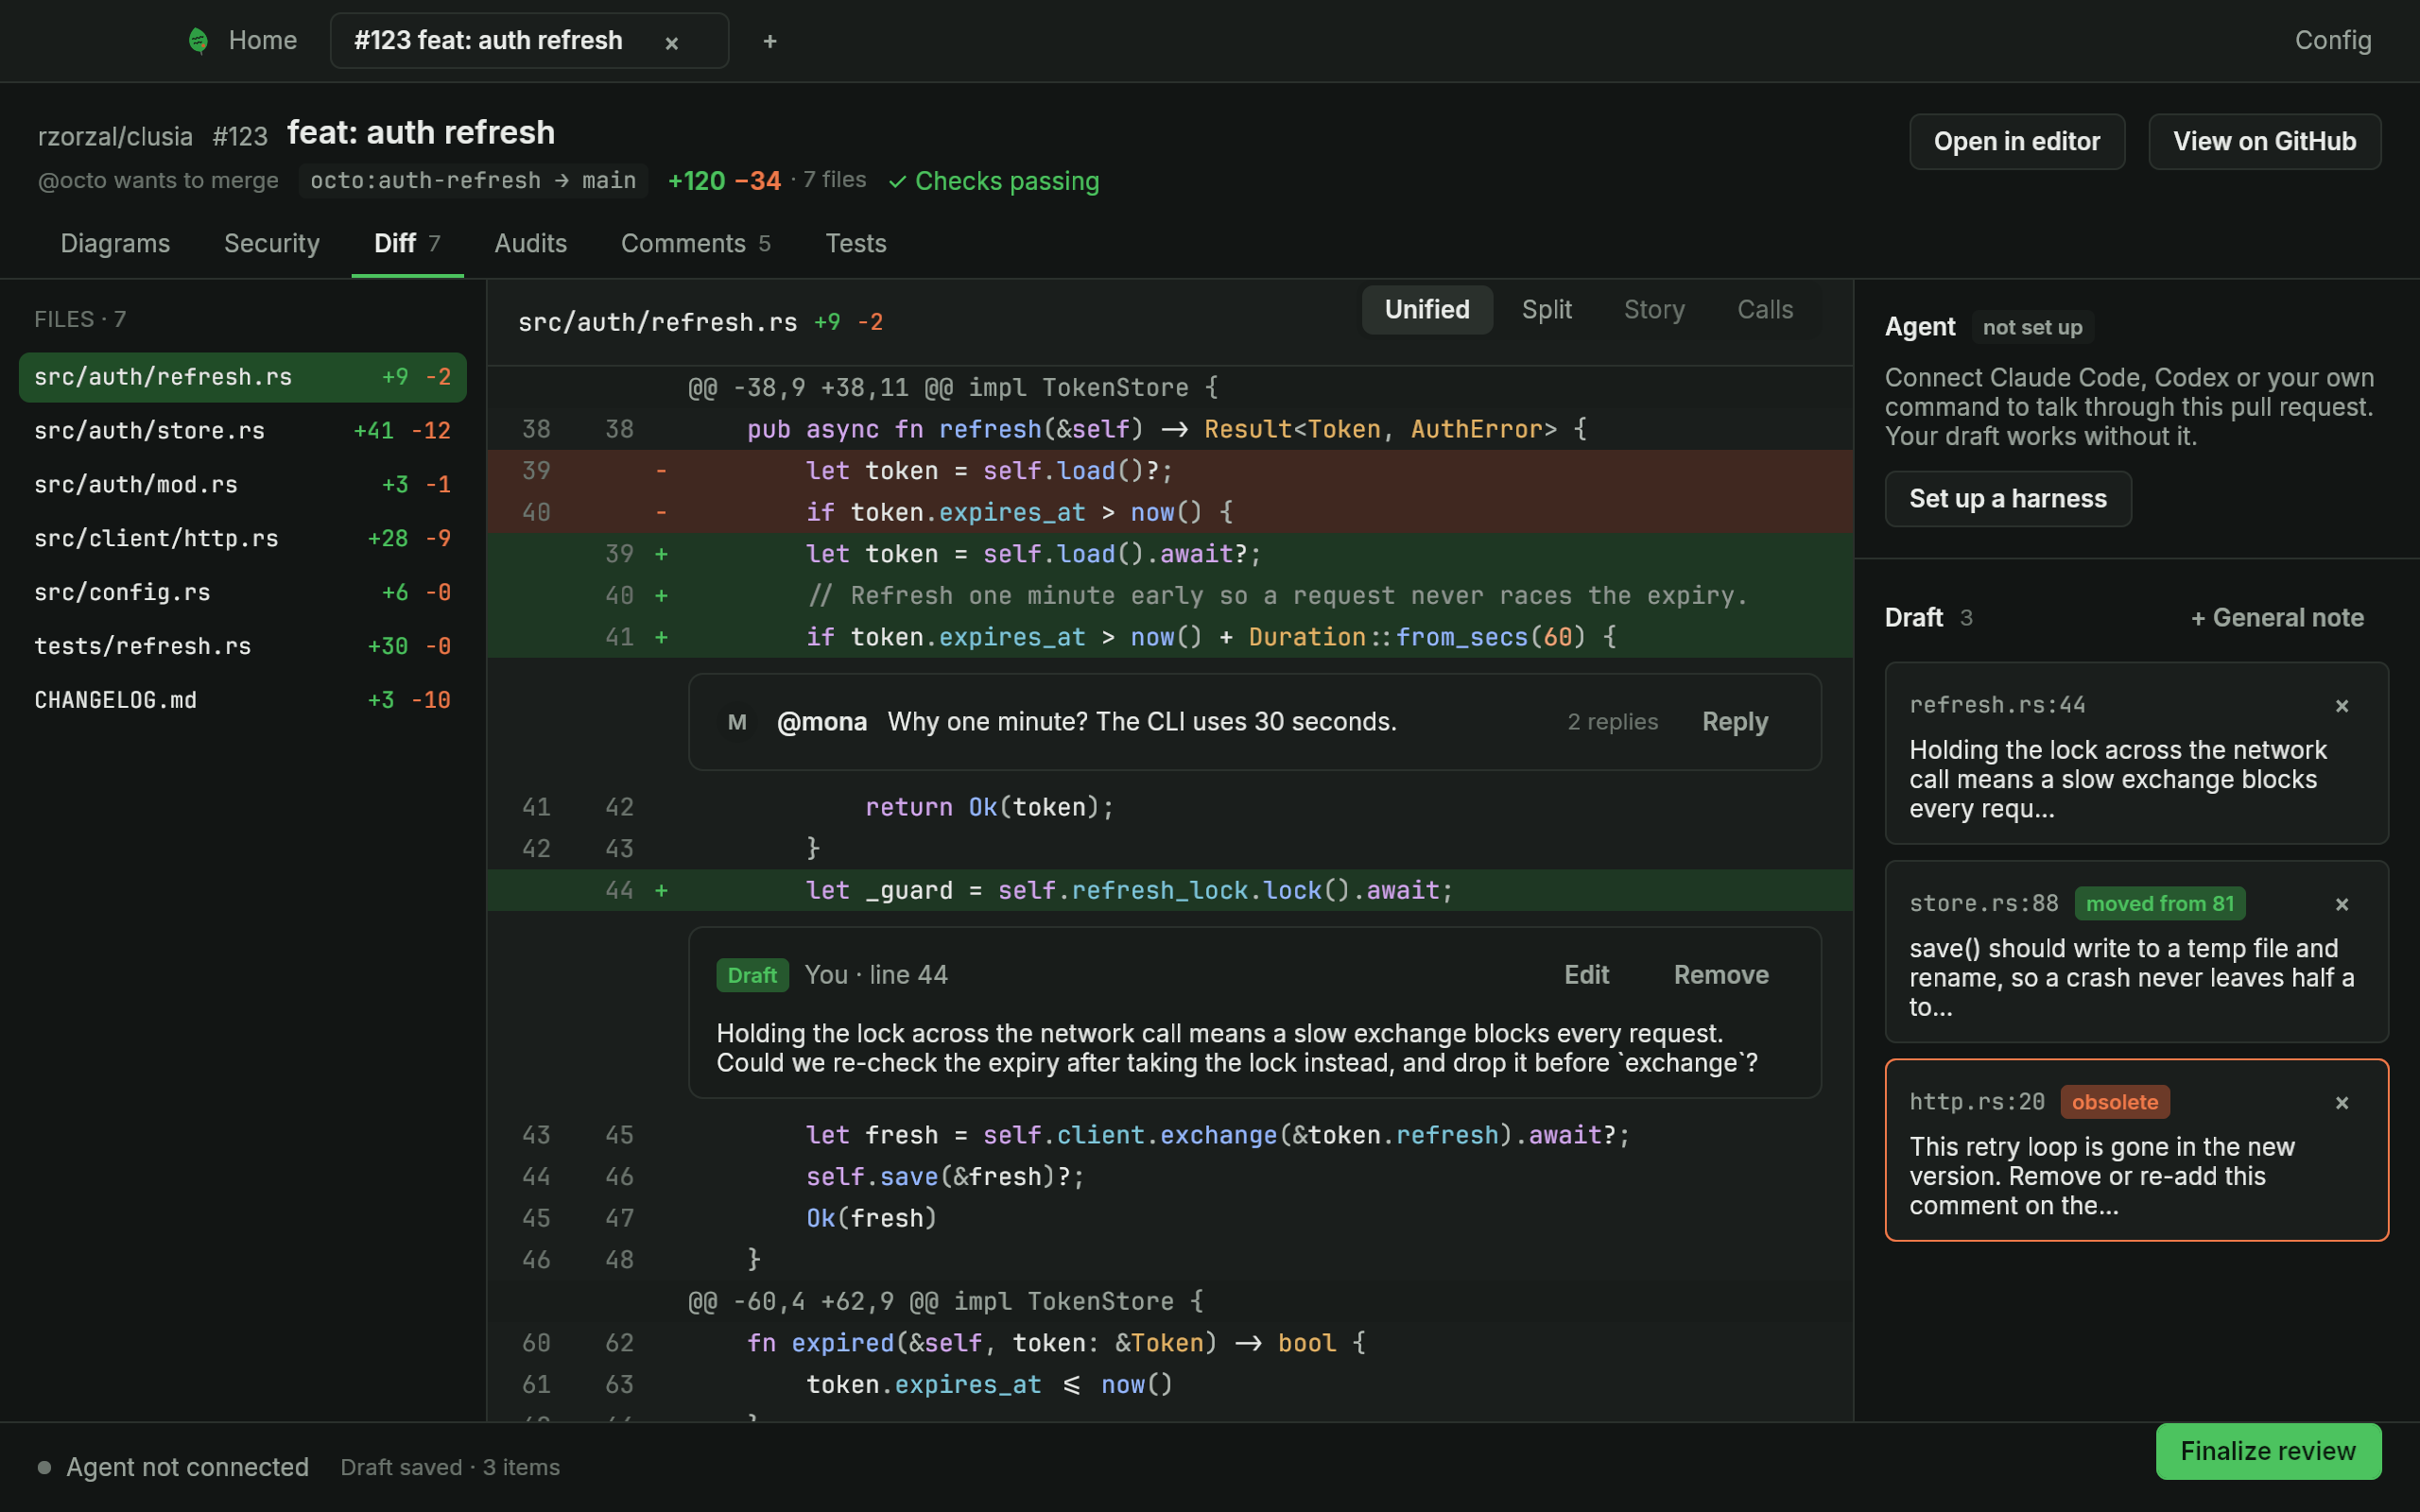2420x1512 pixels.
Task: Close the #123 feat: auth refresh tab
Action: (672, 43)
